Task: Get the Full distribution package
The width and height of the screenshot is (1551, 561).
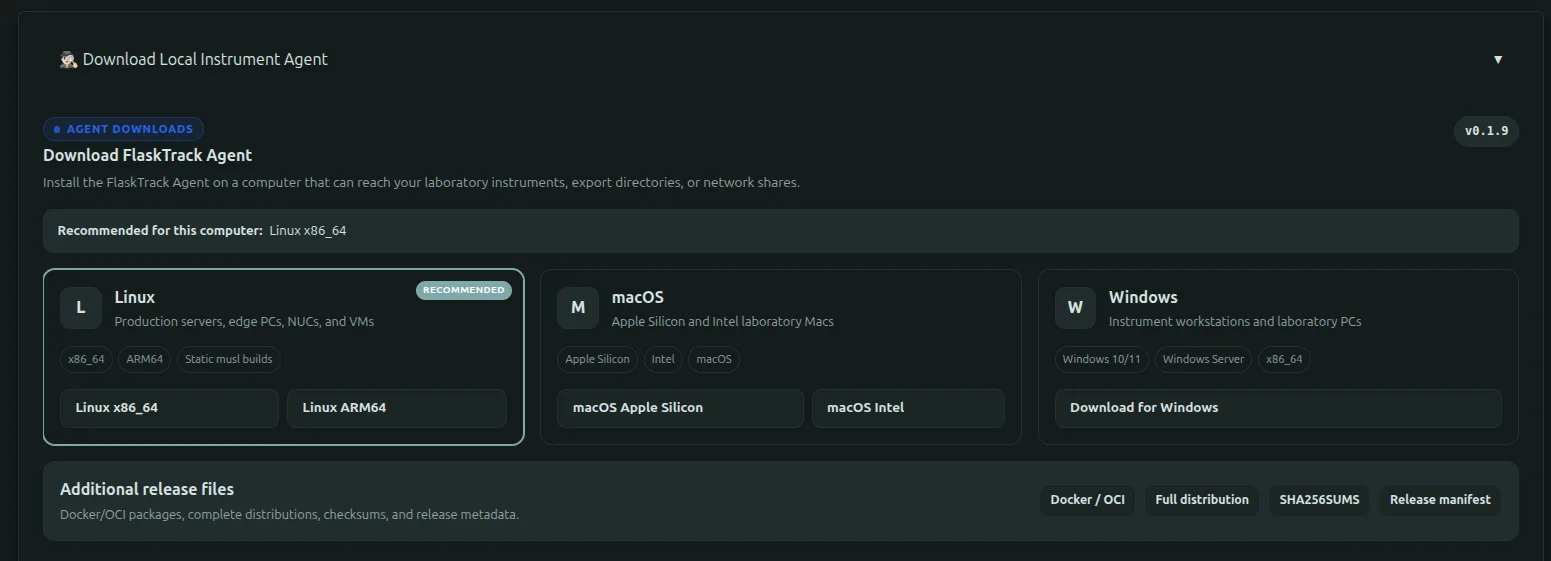Action: 1202,500
